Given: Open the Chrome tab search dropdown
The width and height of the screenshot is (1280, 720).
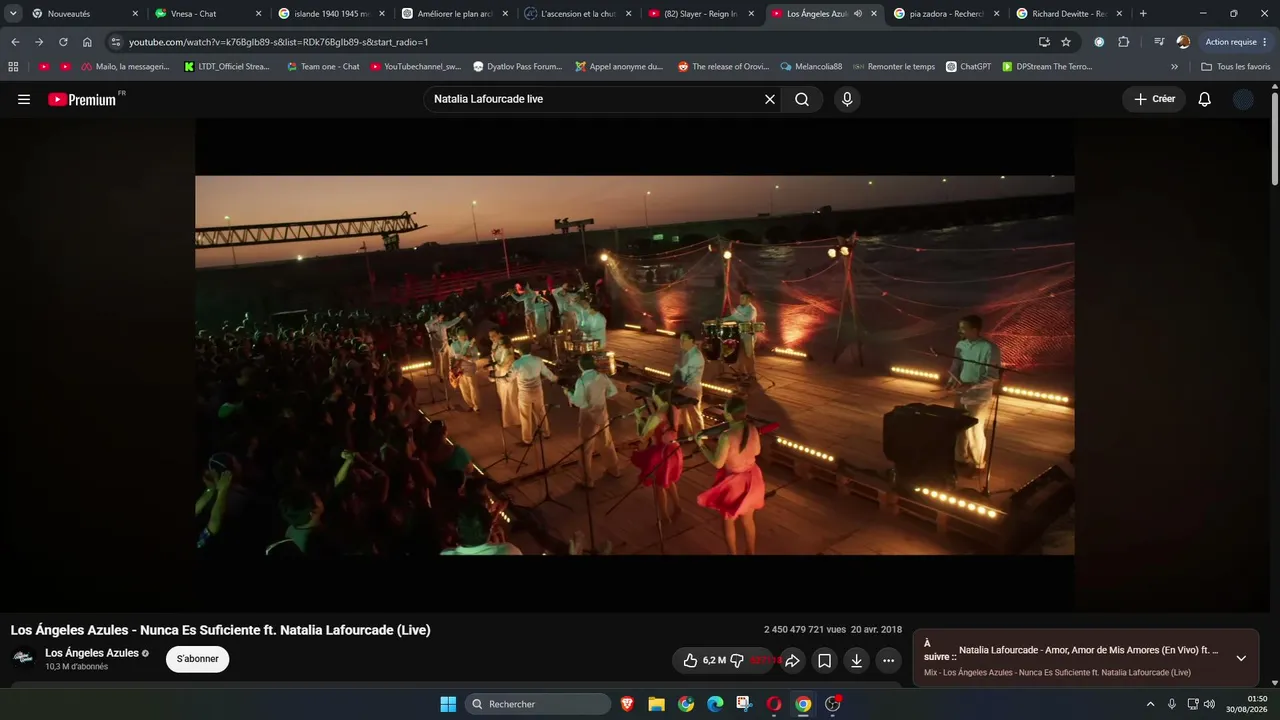Looking at the screenshot, I should click(14, 14).
